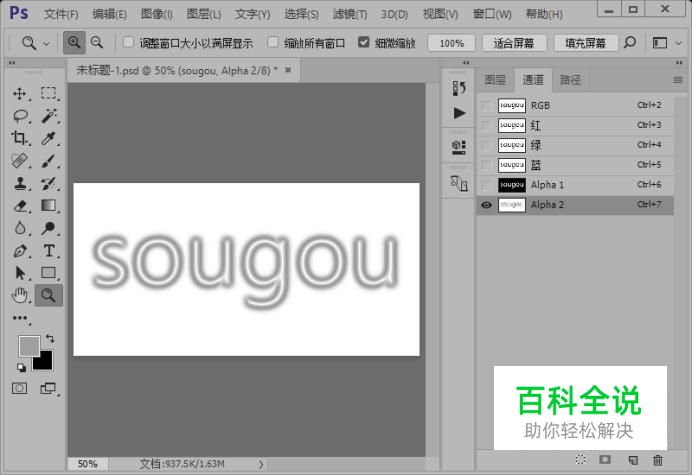Select the Eraser tool
Image resolution: width=692 pixels, height=475 pixels.
pyautogui.click(x=19, y=206)
